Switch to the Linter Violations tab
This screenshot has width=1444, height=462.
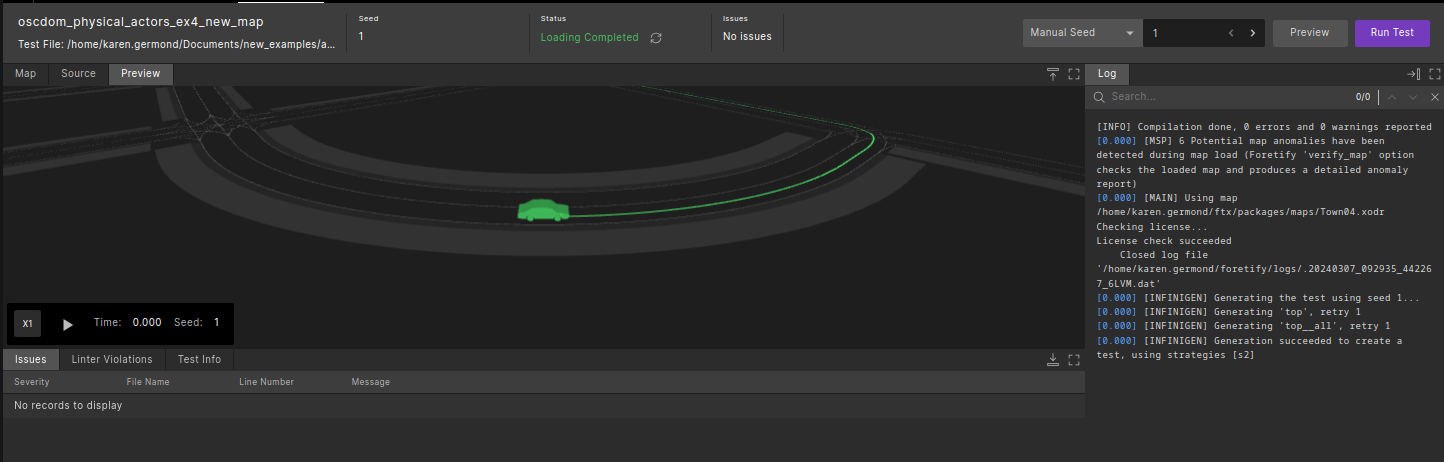click(112, 359)
